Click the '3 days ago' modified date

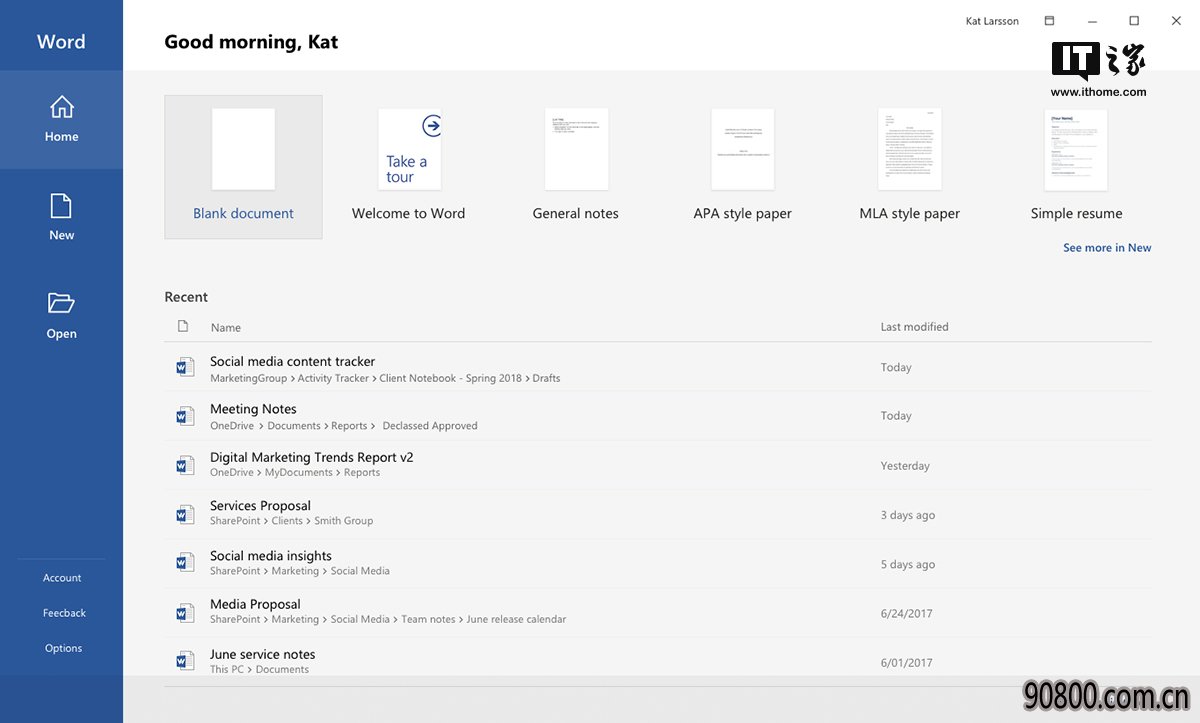click(x=908, y=515)
